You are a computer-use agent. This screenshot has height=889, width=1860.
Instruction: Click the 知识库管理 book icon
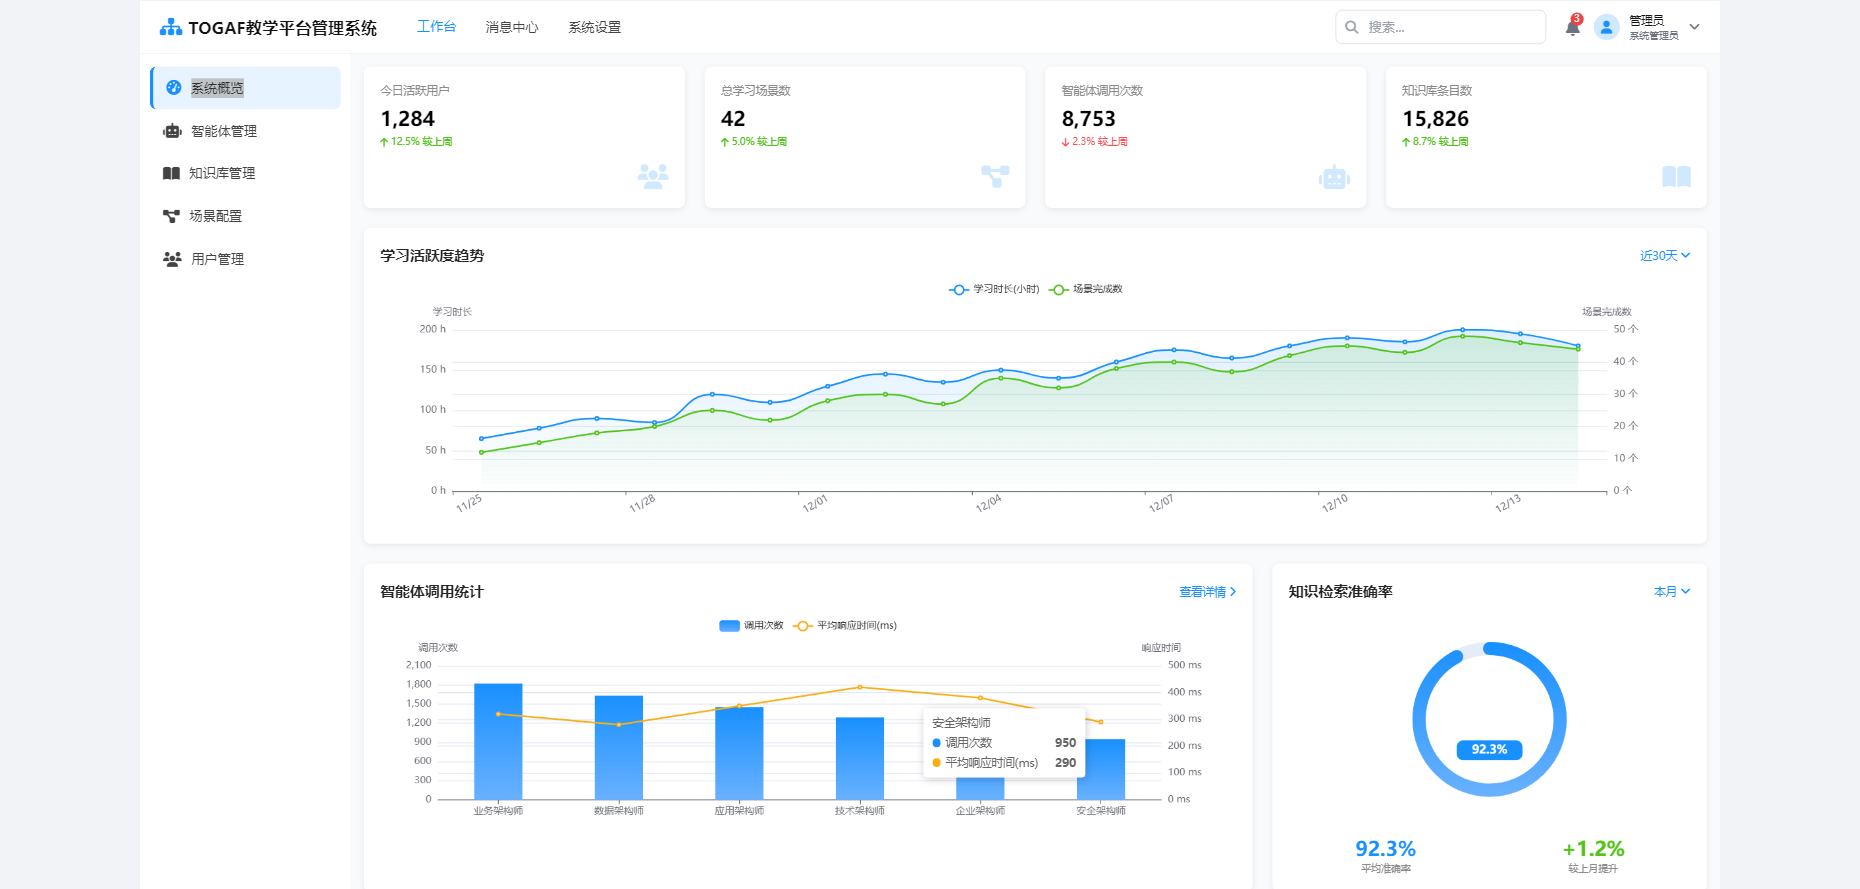[171, 173]
